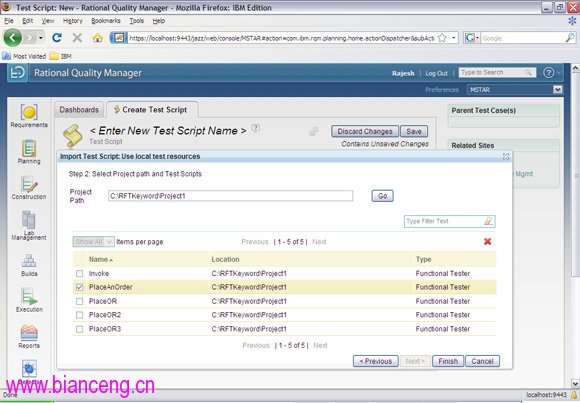Open the File menu
Screen dimensions: 580x403
click(x=9, y=21)
